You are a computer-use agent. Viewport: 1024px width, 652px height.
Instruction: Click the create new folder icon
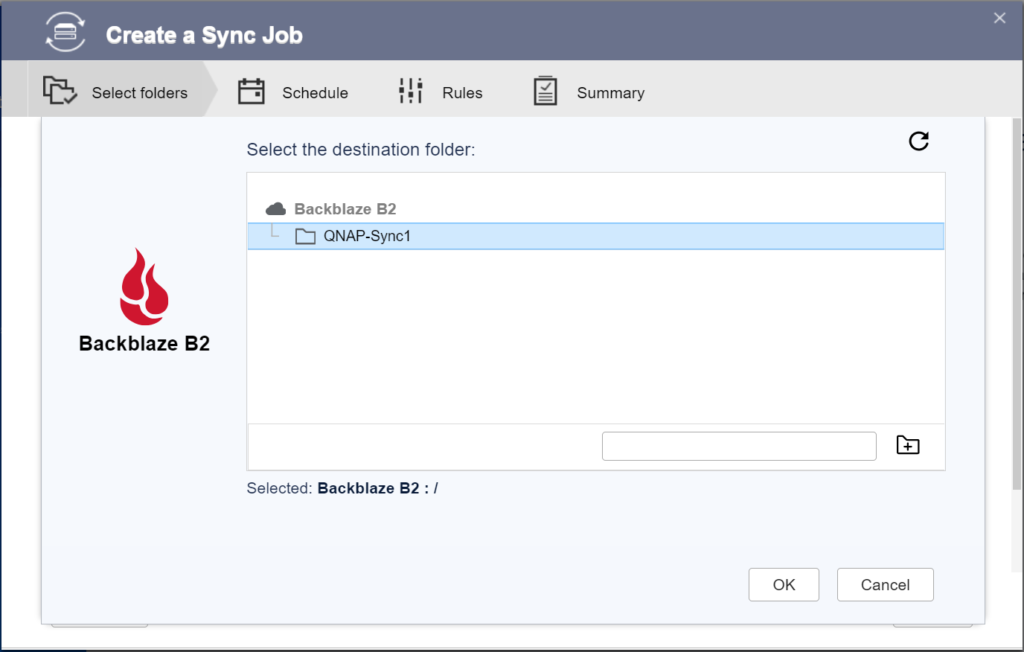(908, 445)
